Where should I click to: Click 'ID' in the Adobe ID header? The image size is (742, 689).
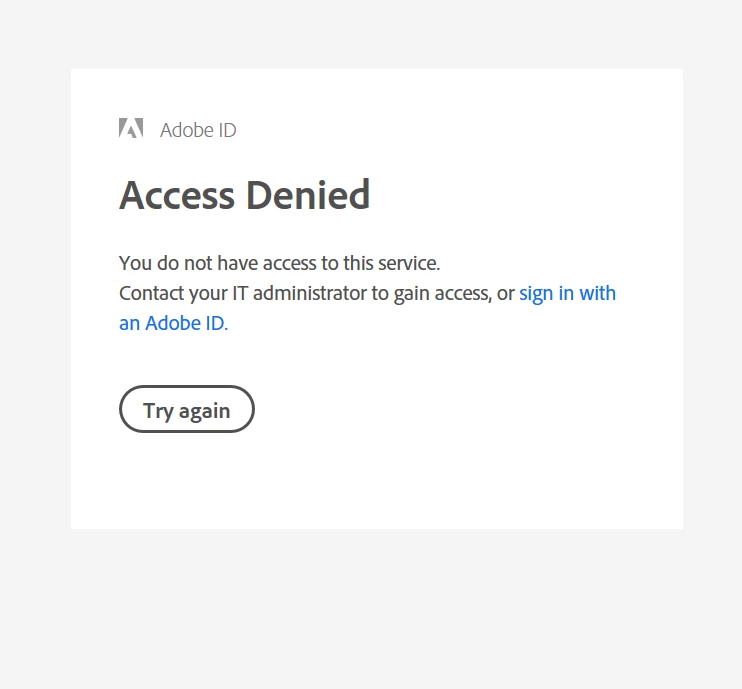click(228, 130)
